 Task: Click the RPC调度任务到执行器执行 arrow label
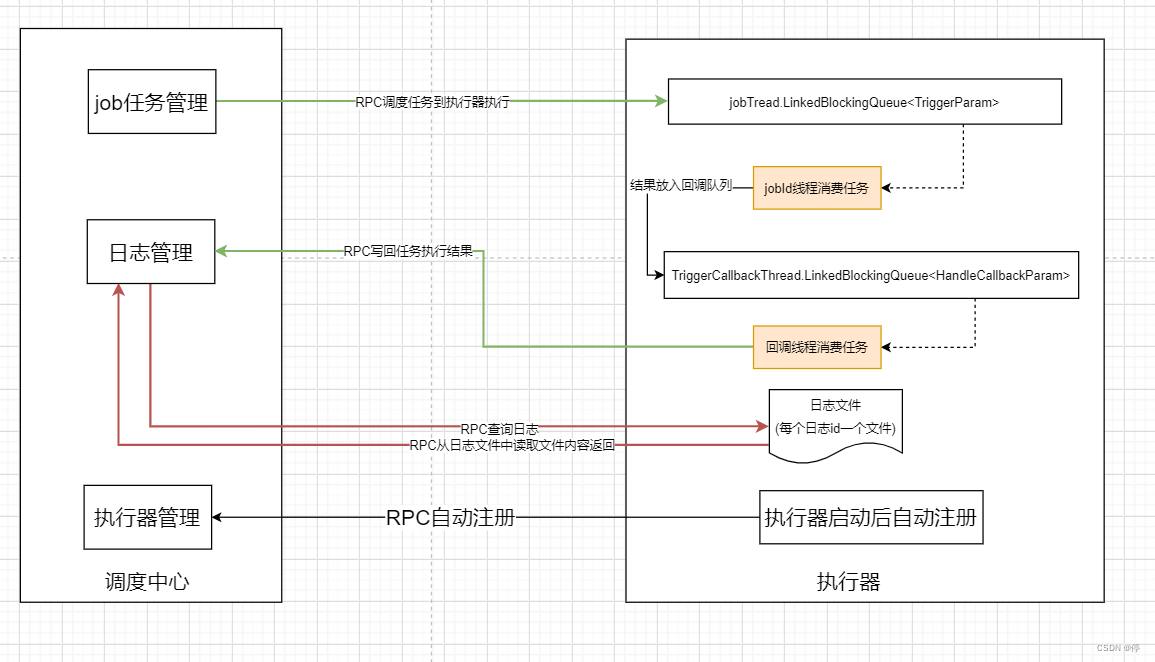click(x=434, y=100)
